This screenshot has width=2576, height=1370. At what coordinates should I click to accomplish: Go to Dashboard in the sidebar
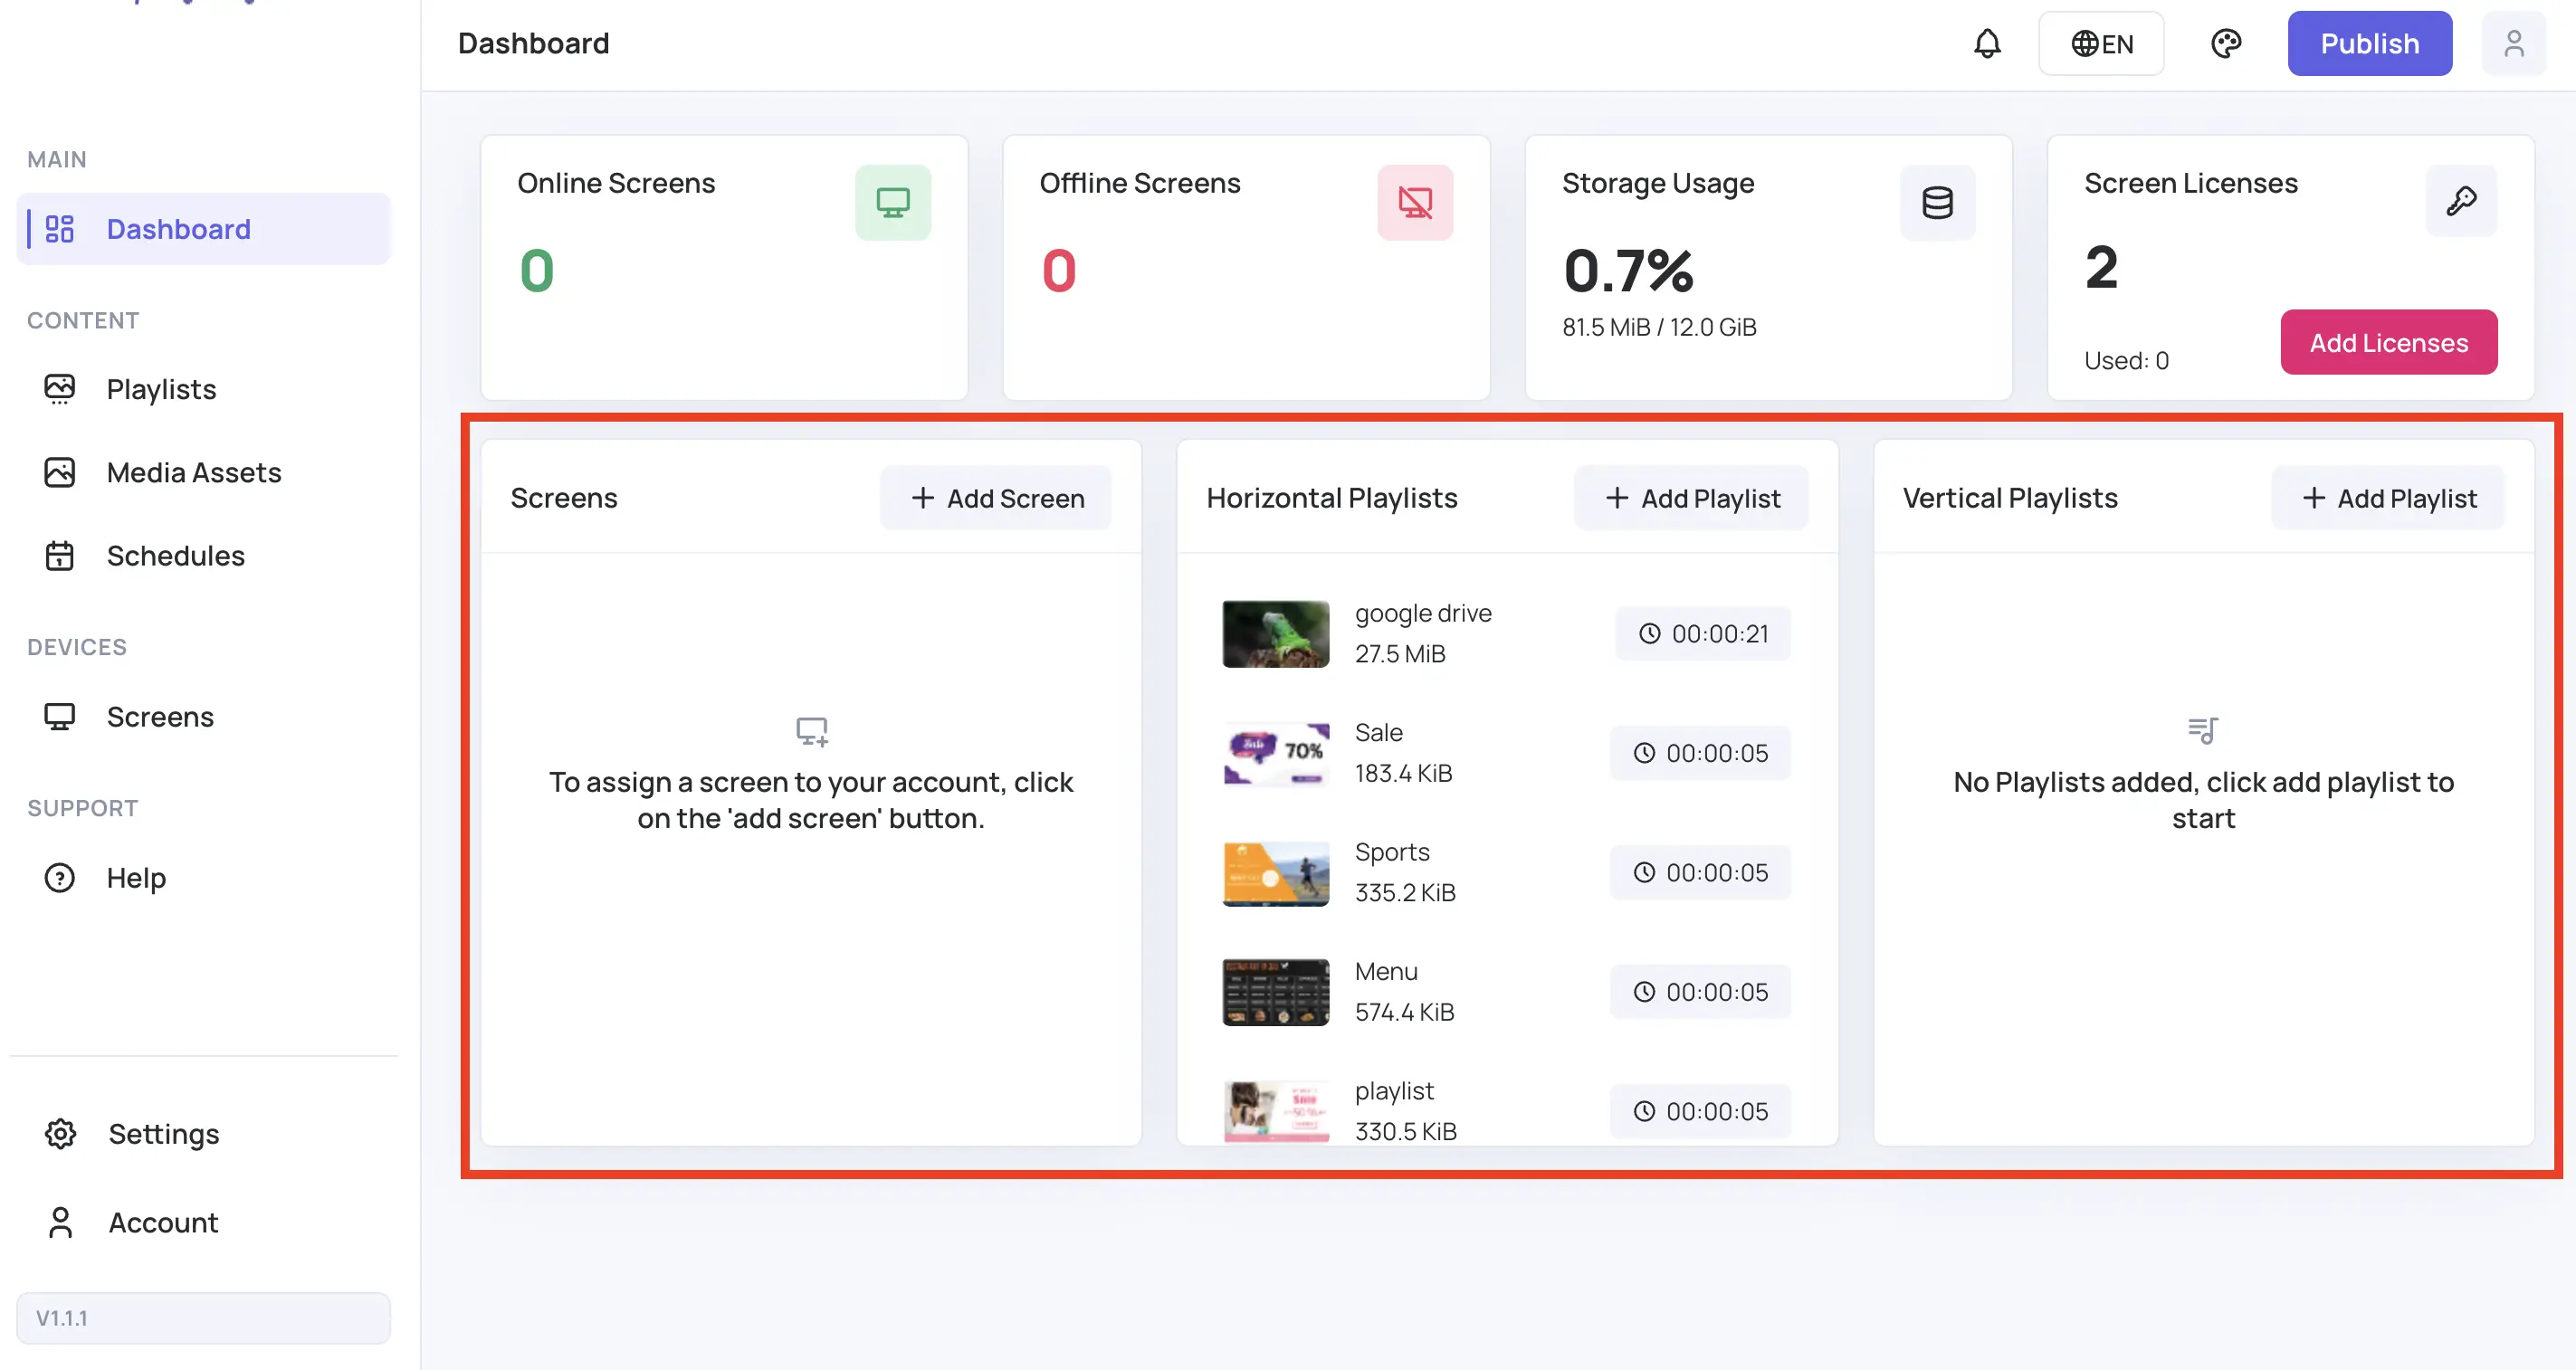coord(204,229)
